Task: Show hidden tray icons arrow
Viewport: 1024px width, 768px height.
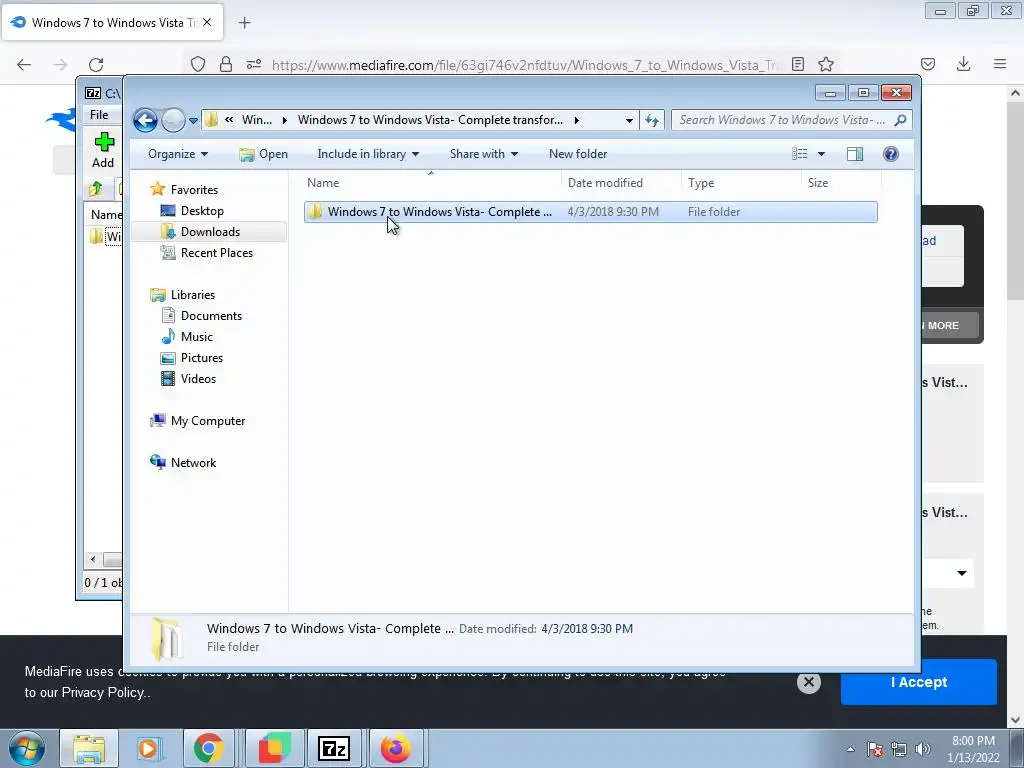Action: point(850,749)
